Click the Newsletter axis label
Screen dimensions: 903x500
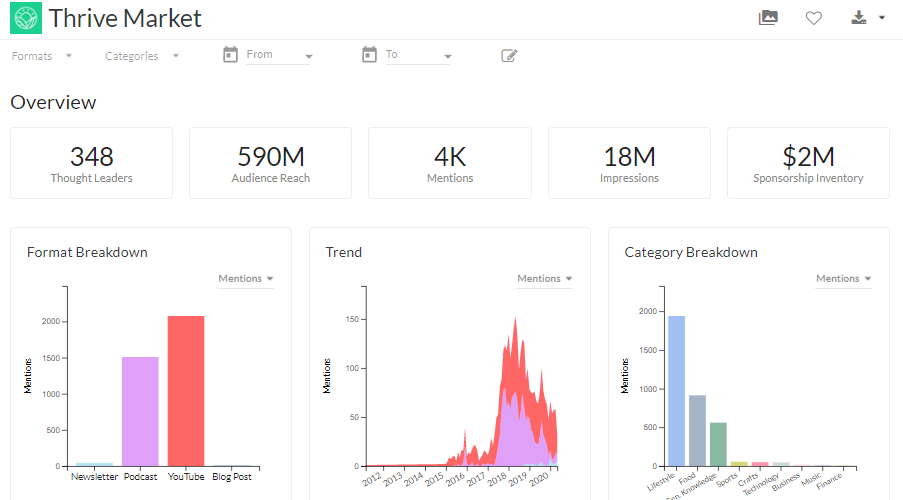pyautogui.click(x=94, y=477)
